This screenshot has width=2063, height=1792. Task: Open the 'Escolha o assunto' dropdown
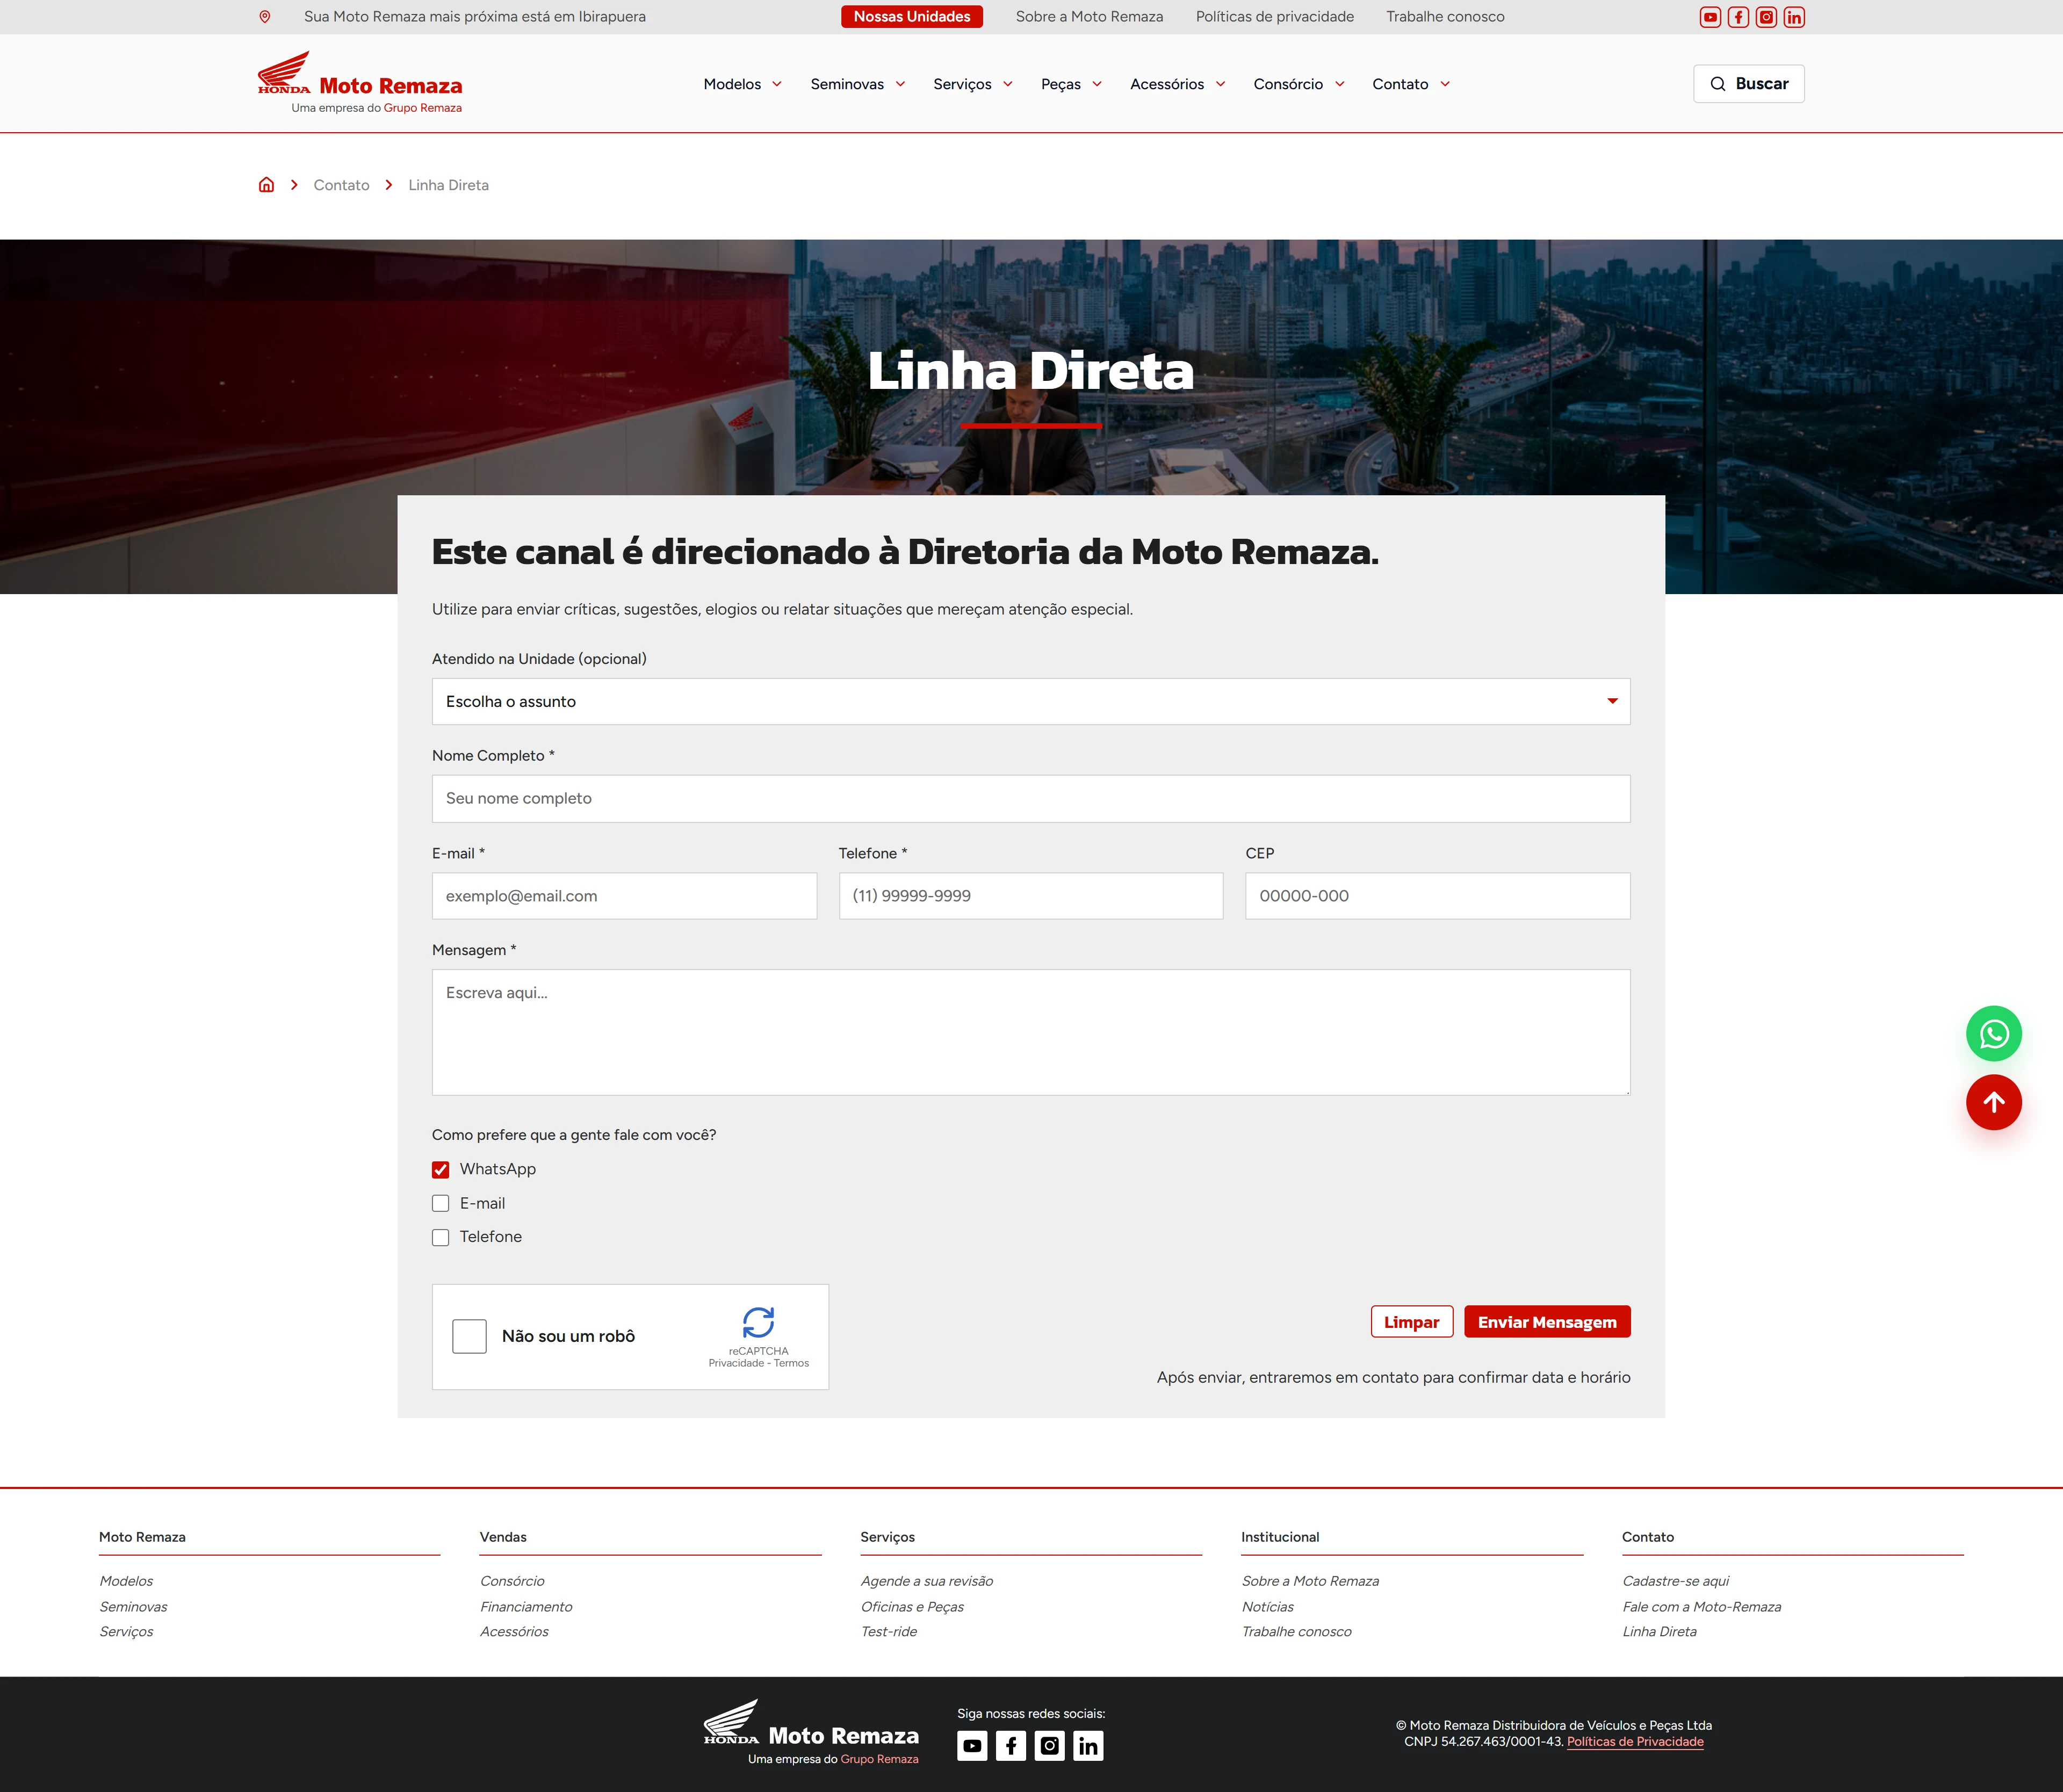[x=1031, y=702]
